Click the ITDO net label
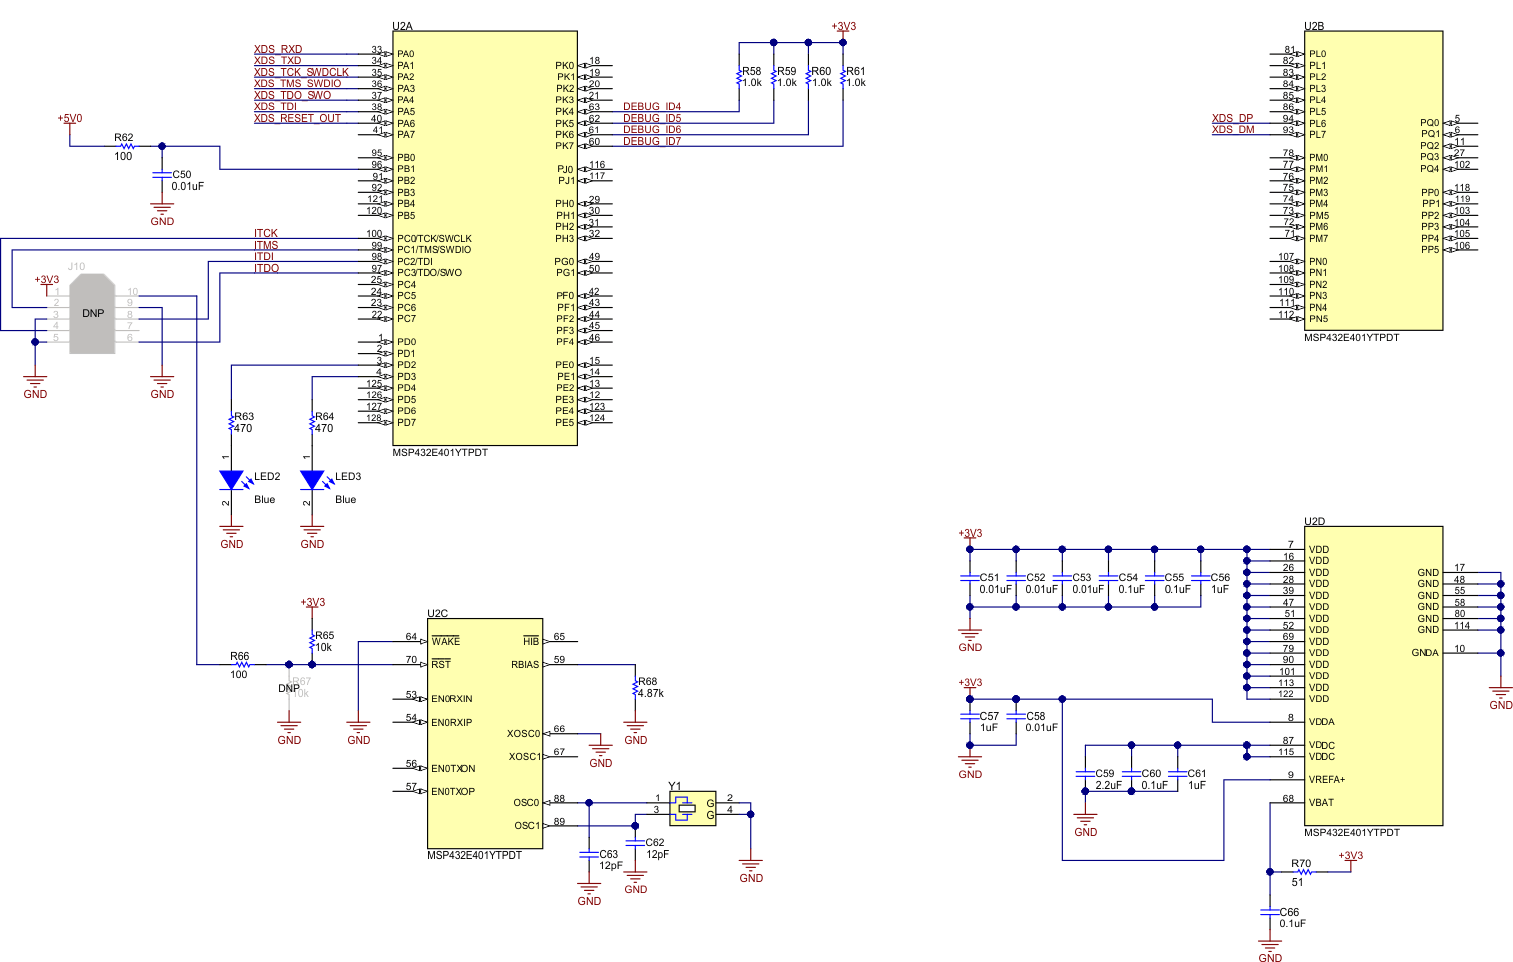The image size is (1513, 962). [x=266, y=268]
